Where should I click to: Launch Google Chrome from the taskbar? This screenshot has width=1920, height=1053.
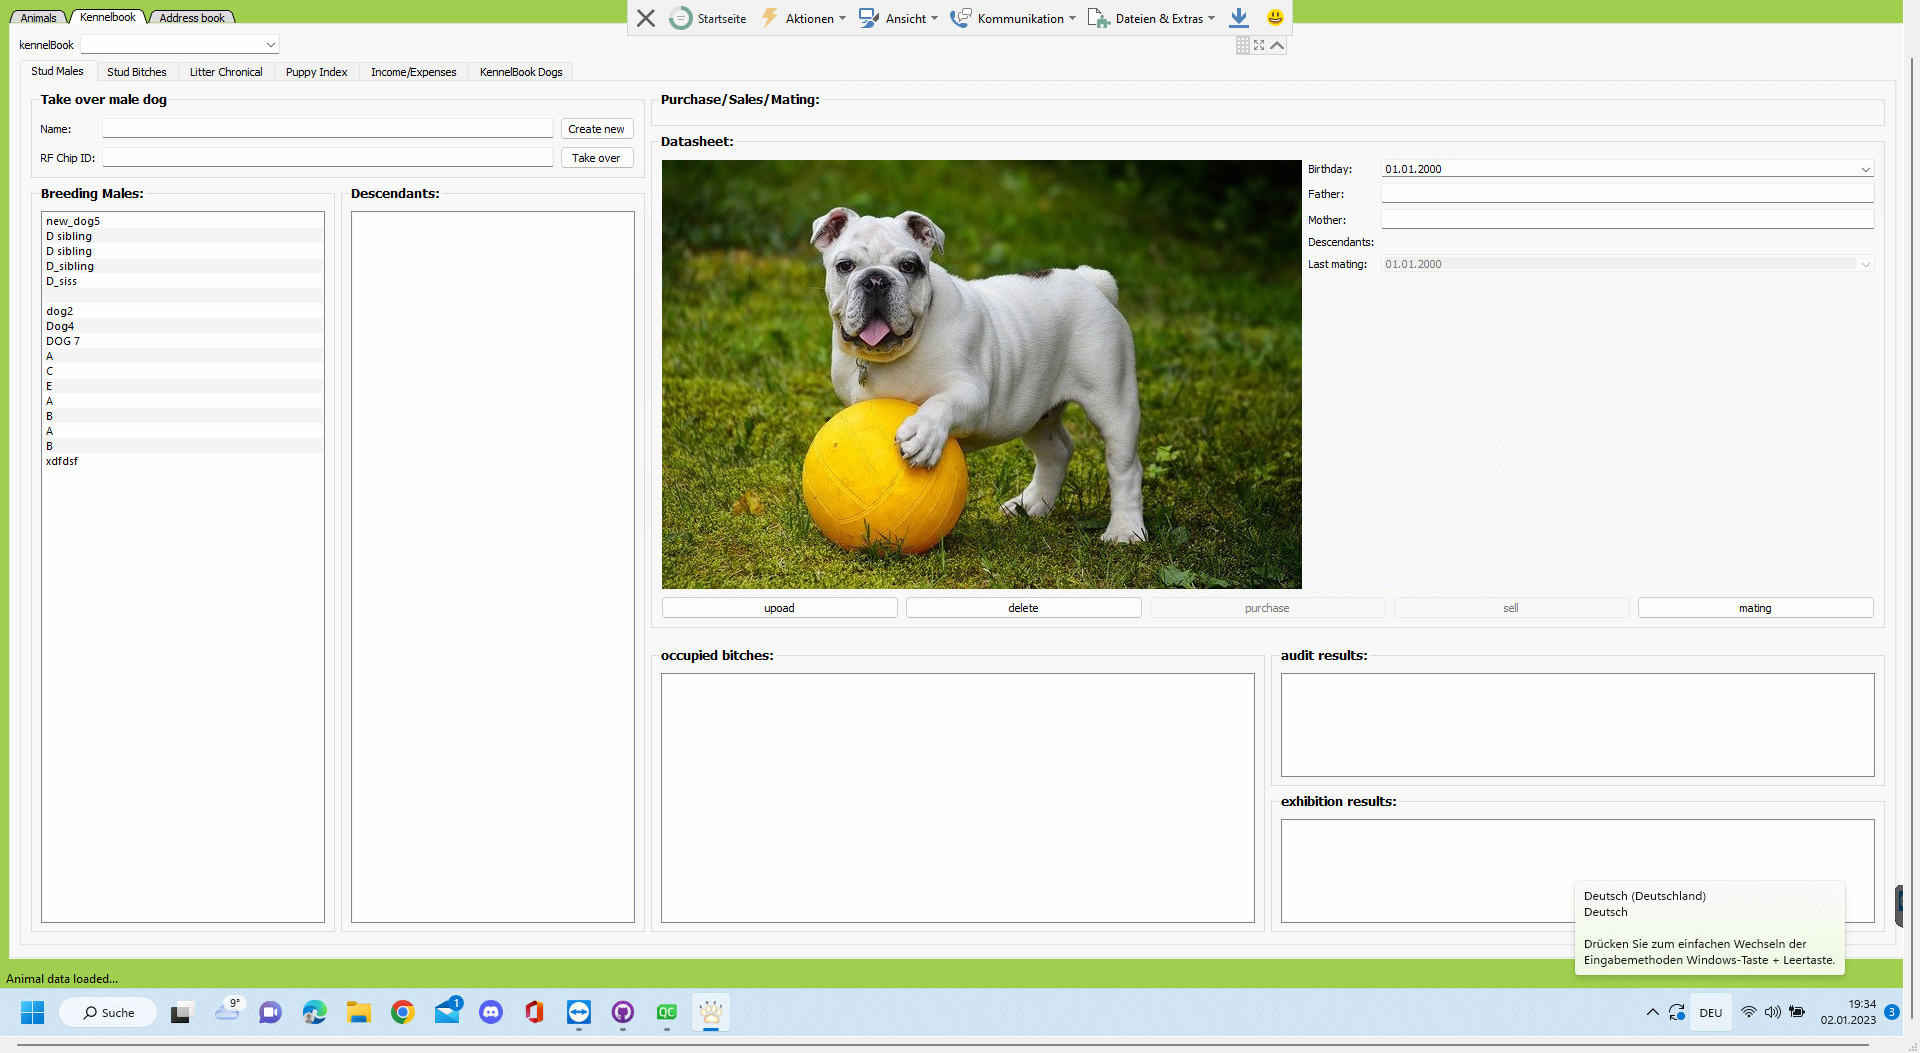402,1012
